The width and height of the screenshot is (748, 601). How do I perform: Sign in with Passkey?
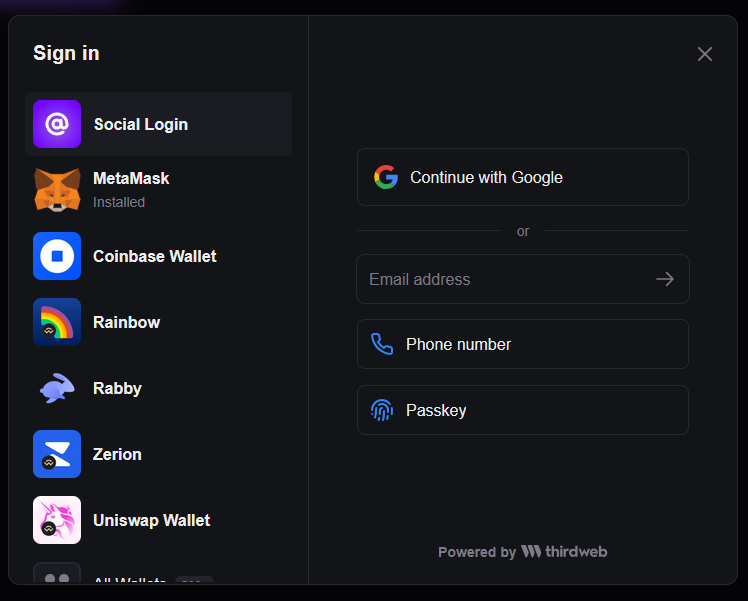(x=523, y=410)
